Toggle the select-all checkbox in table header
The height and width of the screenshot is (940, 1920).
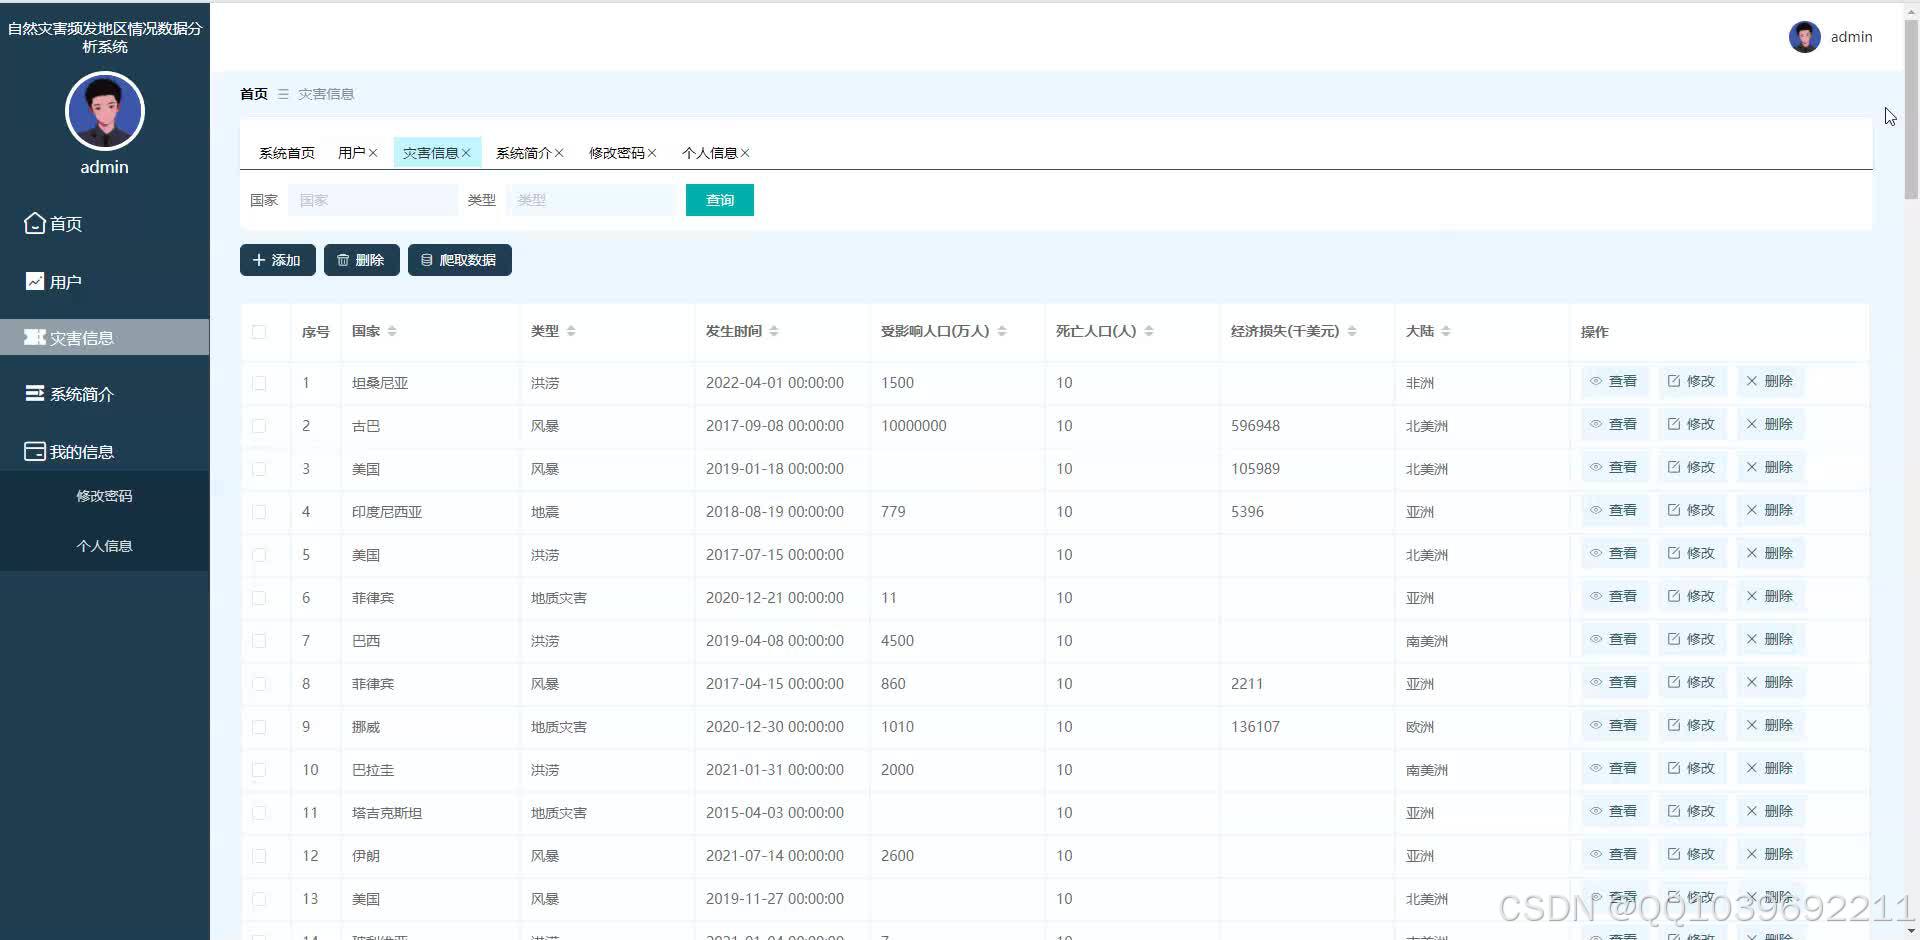259,332
